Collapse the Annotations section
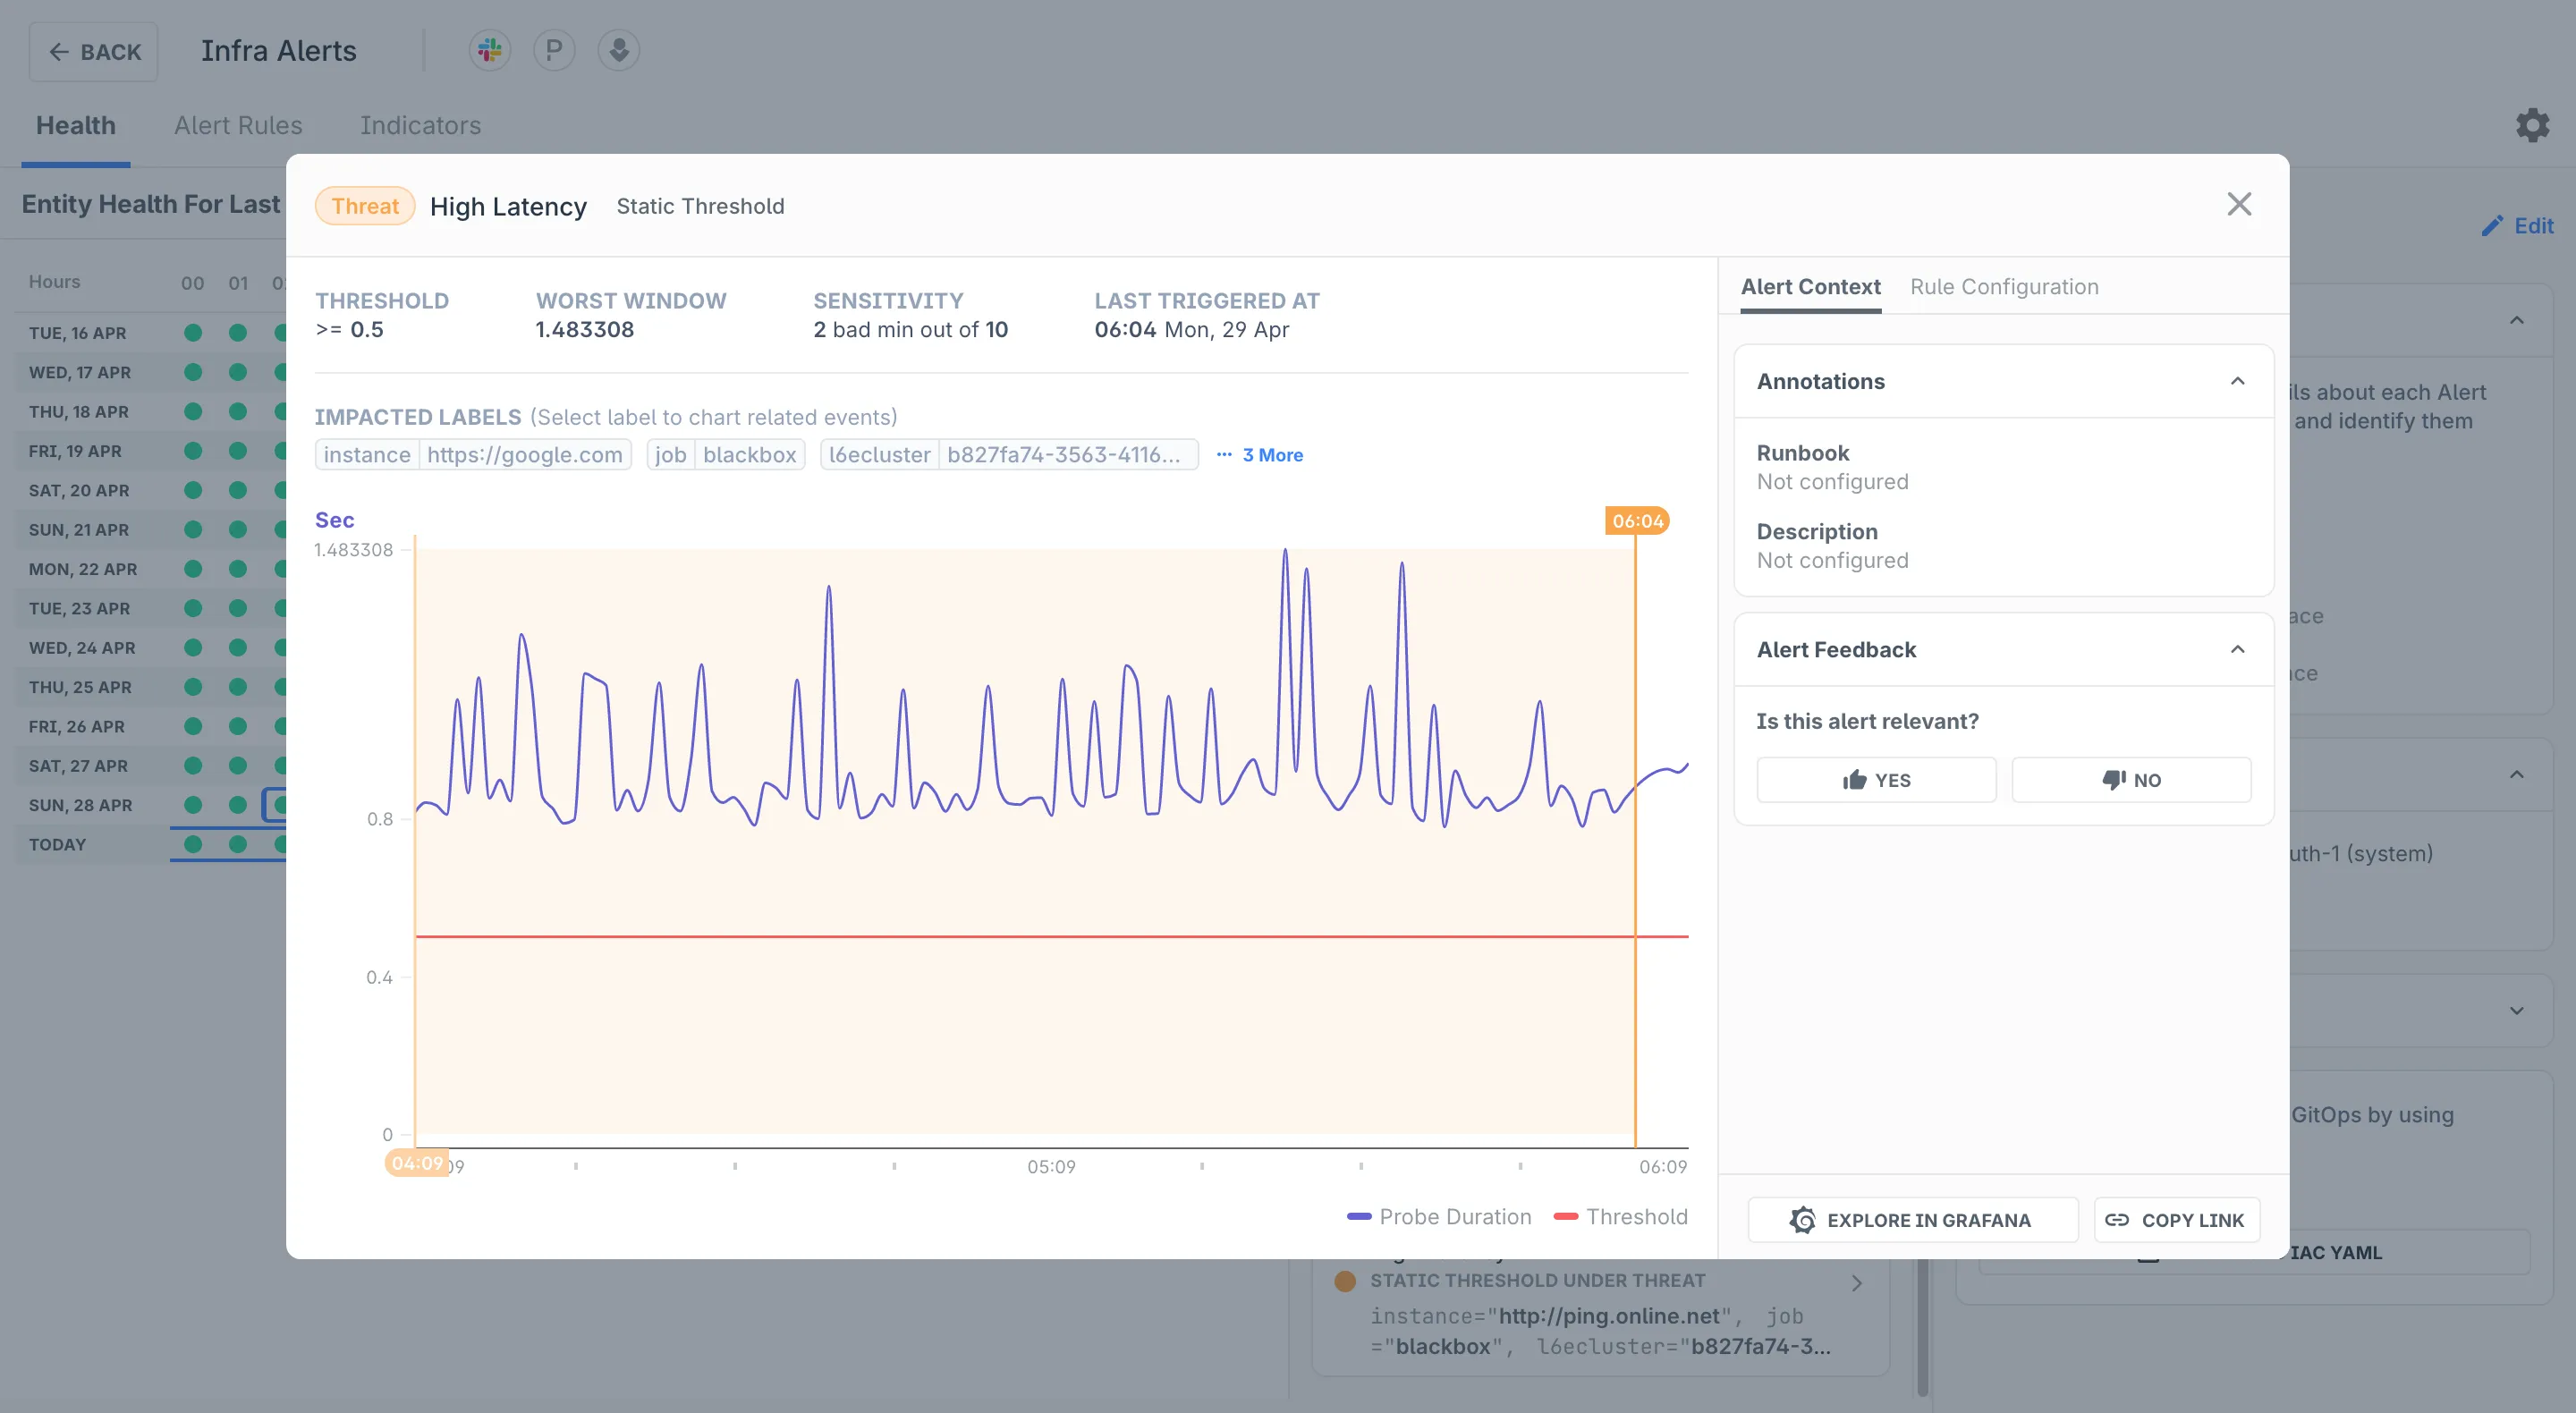Image resolution: width=2576 pixels, height=1413 pixels. [x=2238, y=381]
